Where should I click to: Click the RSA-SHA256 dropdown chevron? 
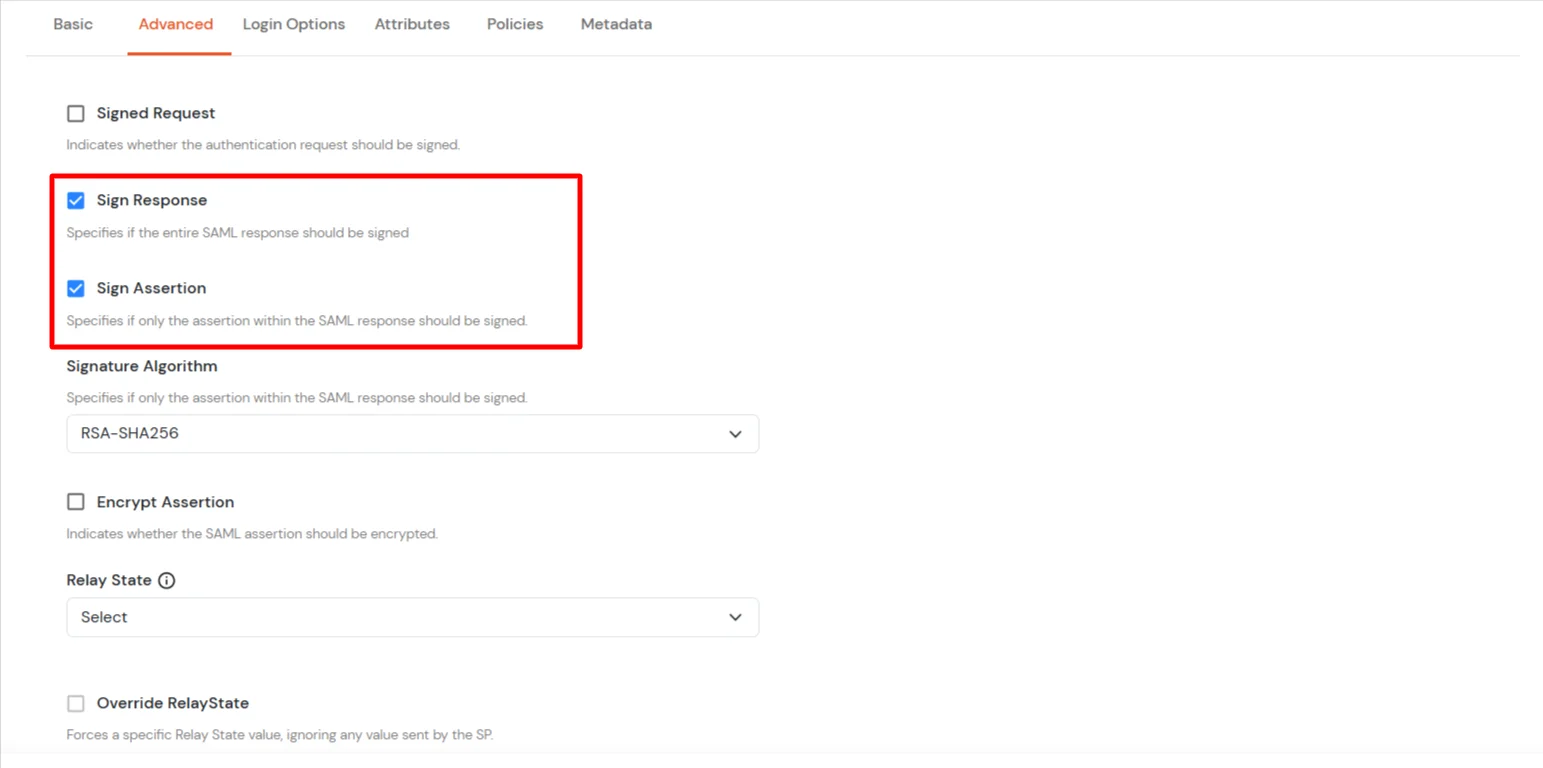click(735, 433)
